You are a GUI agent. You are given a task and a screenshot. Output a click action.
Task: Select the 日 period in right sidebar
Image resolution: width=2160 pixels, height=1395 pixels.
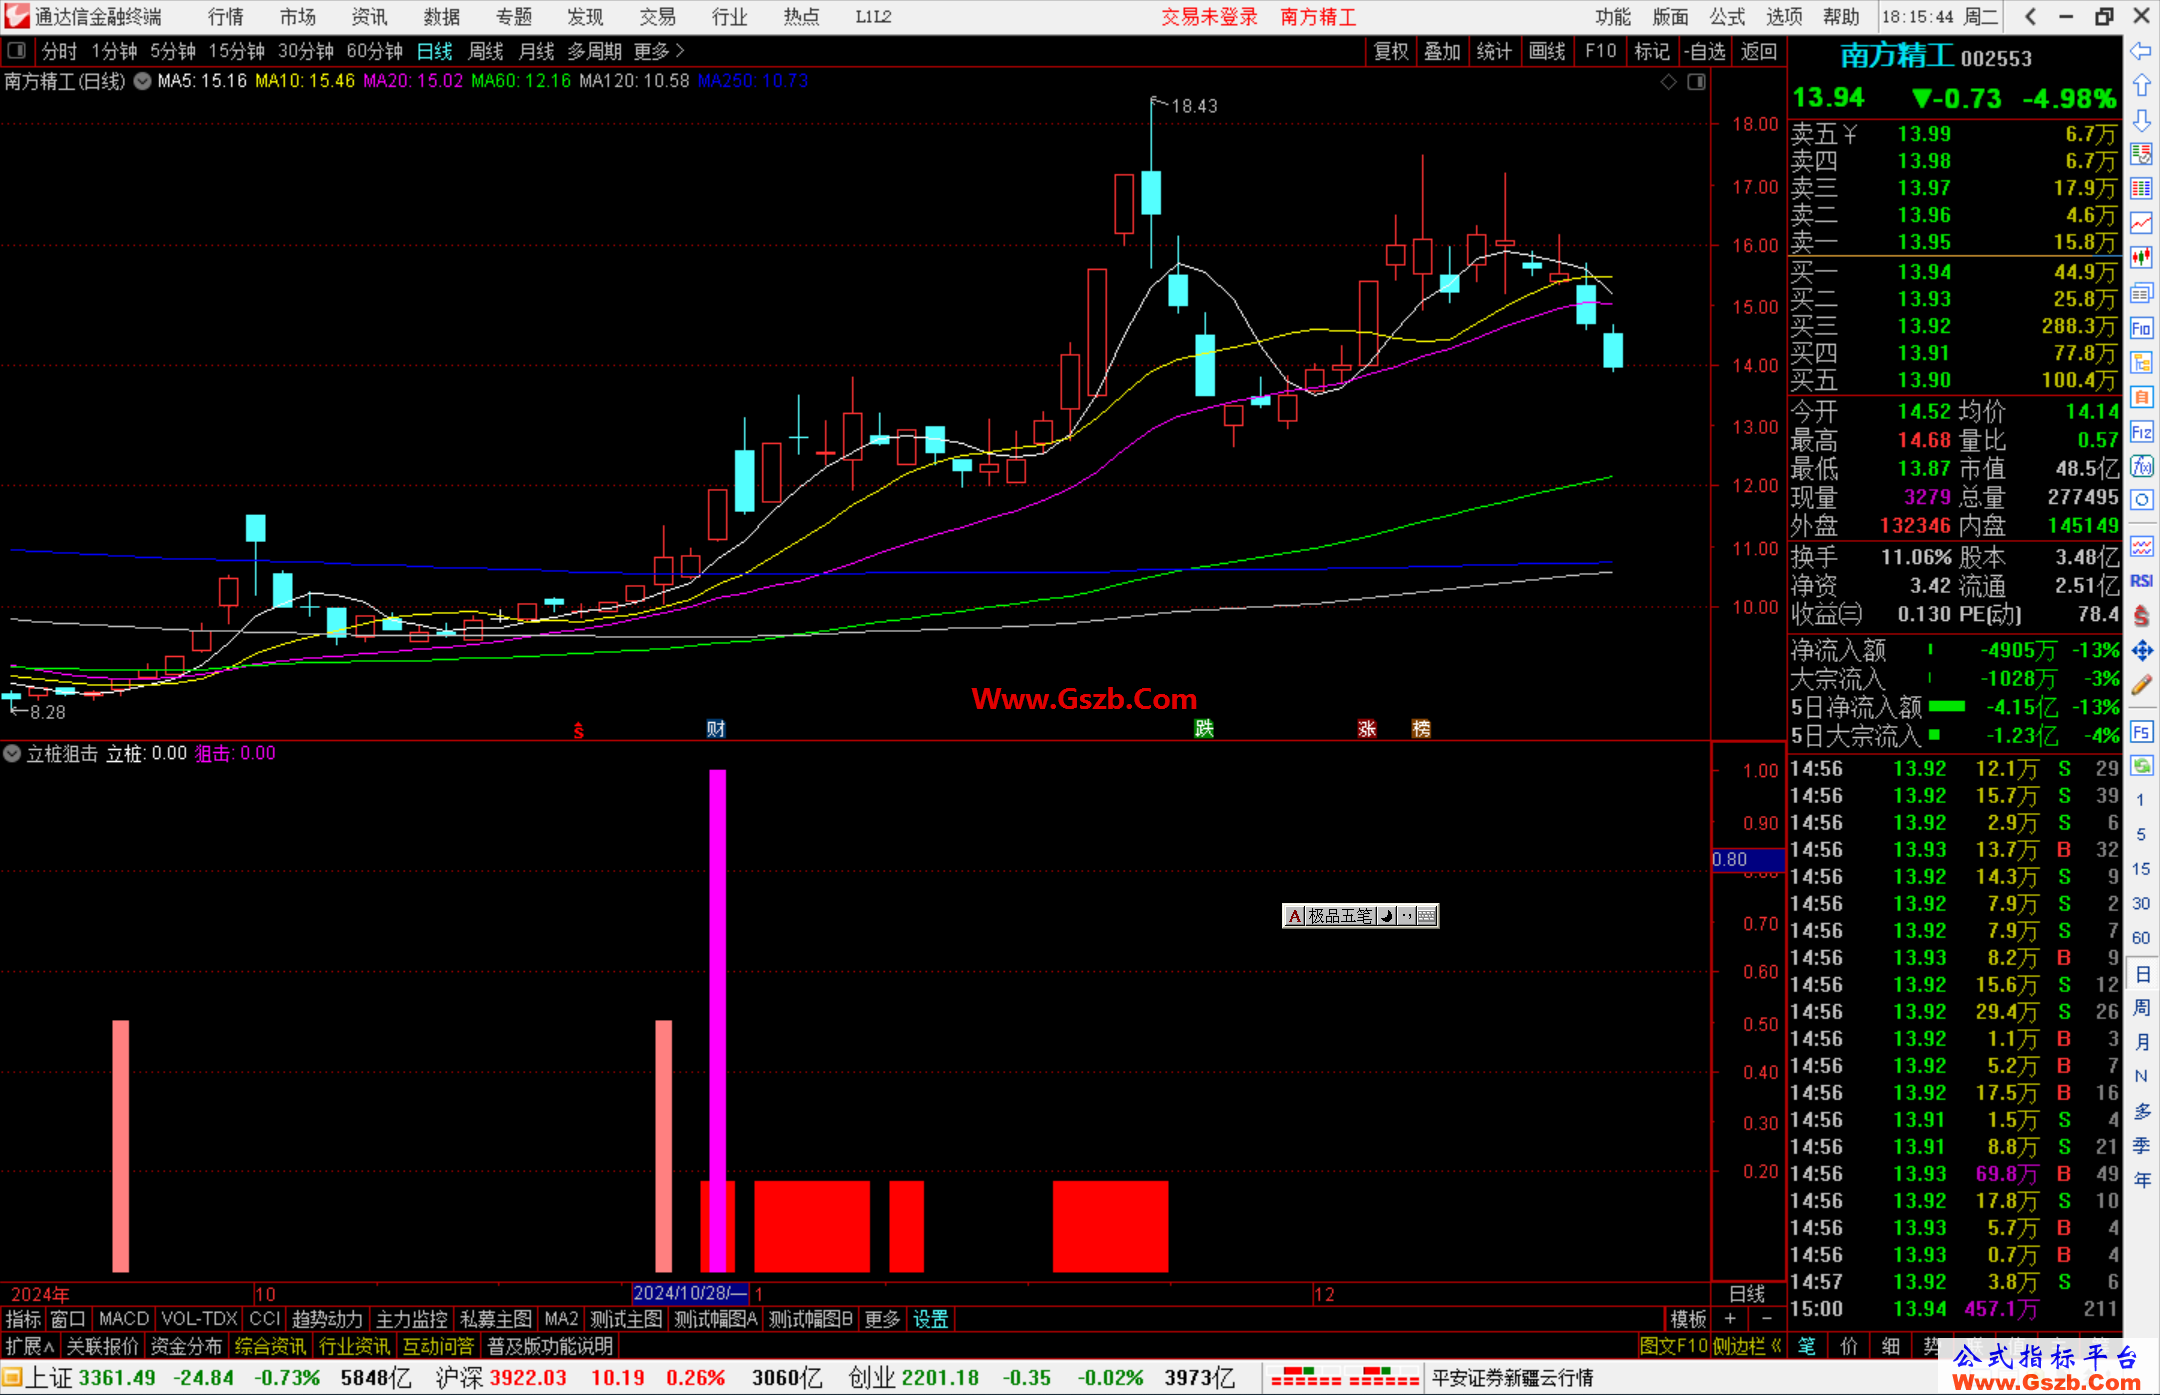coord(2141,973)
